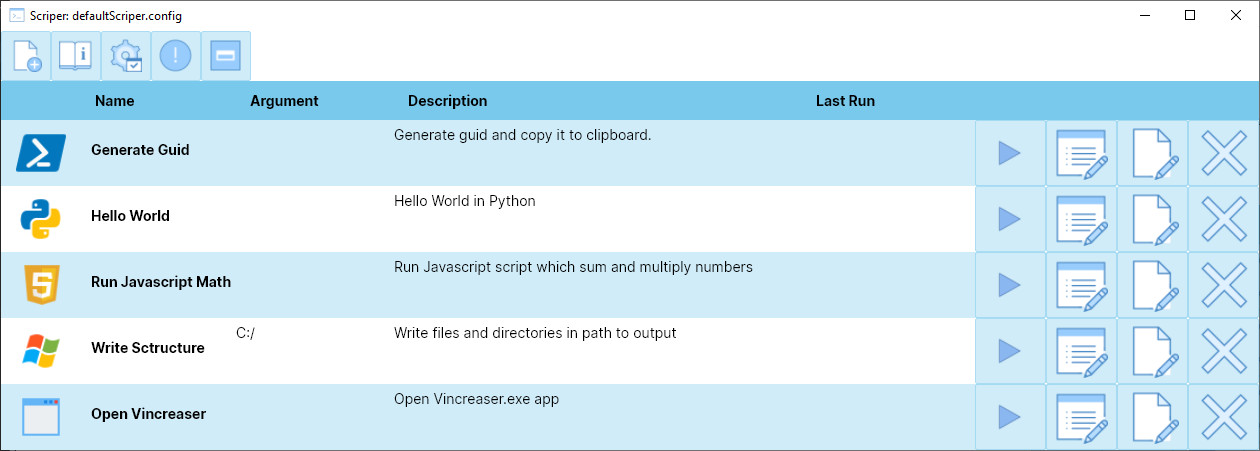Click the exclamation mark toolbar icon
The image size is (1260, 451).
[x=176, y=56]
